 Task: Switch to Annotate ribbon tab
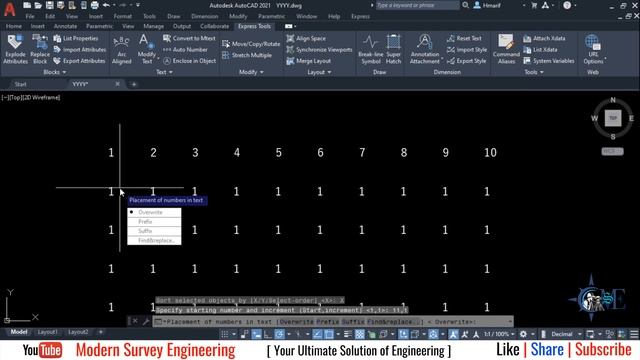click(65, 26)
